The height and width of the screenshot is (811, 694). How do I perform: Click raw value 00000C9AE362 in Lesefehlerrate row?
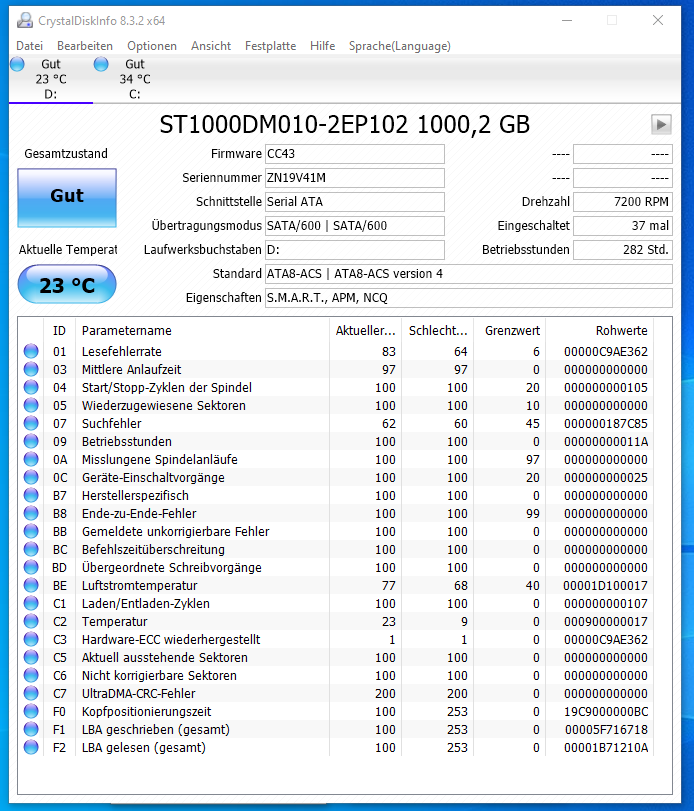coord(606,352)
